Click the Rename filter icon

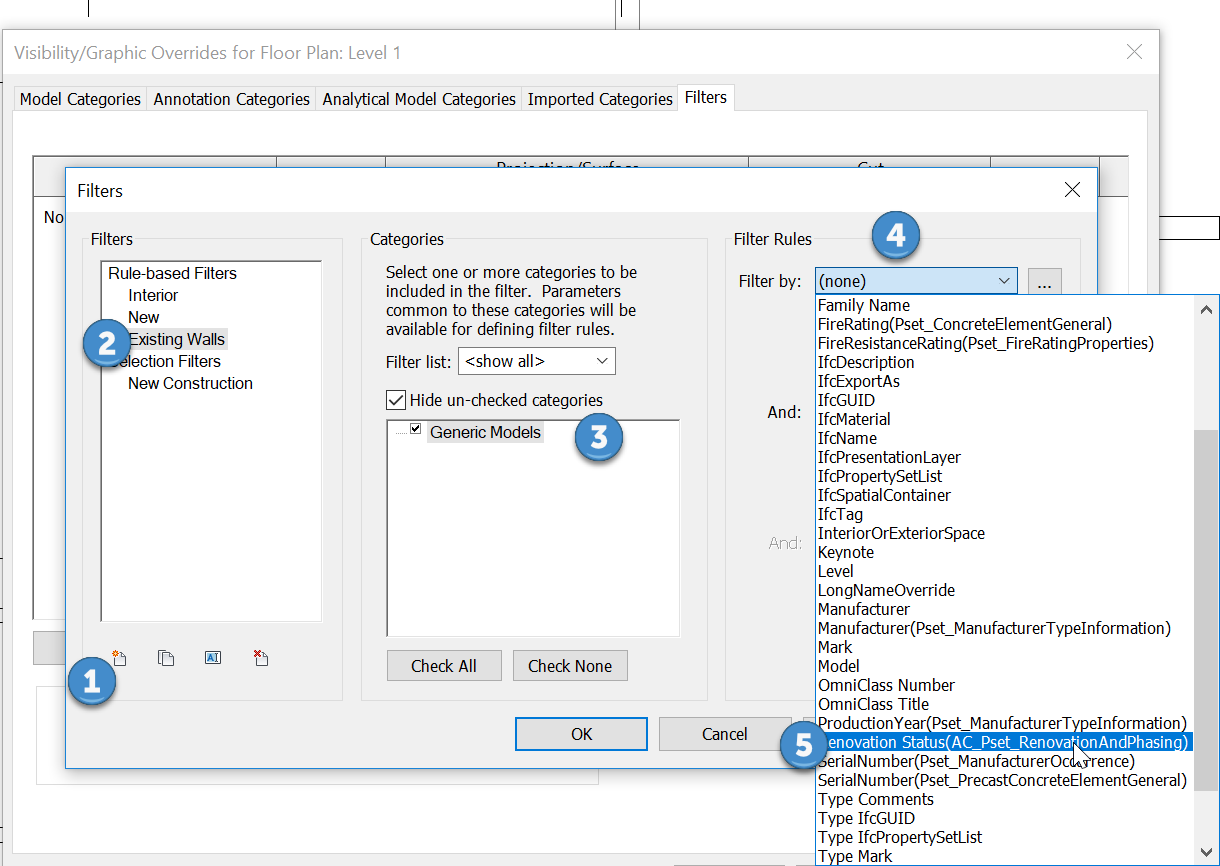pos(213,658)
